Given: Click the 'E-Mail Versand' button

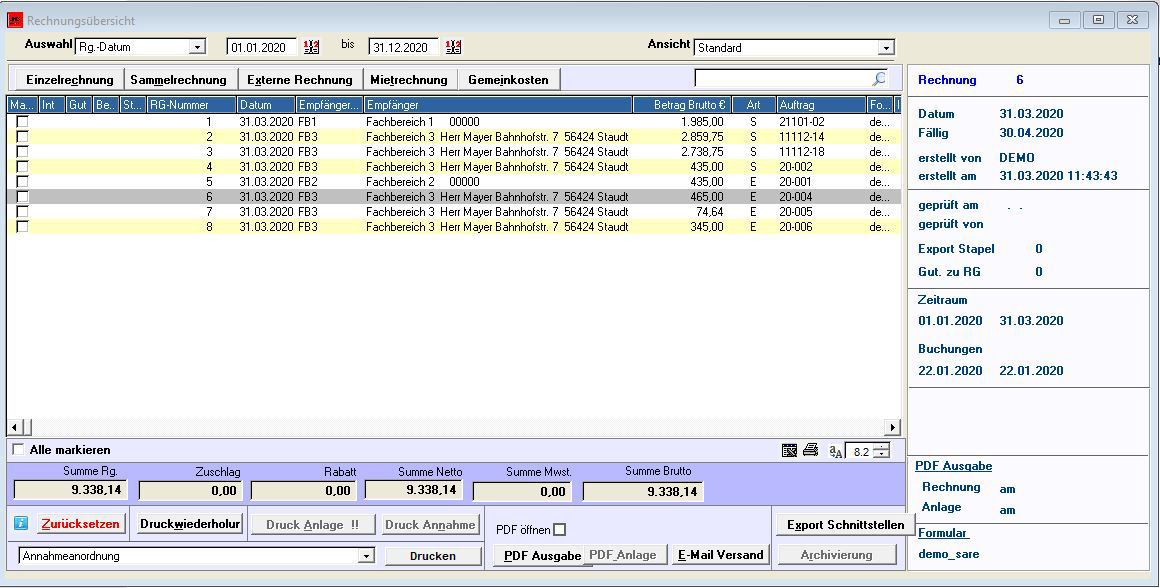Looking at the screenshot, I should tap(720, 555).
